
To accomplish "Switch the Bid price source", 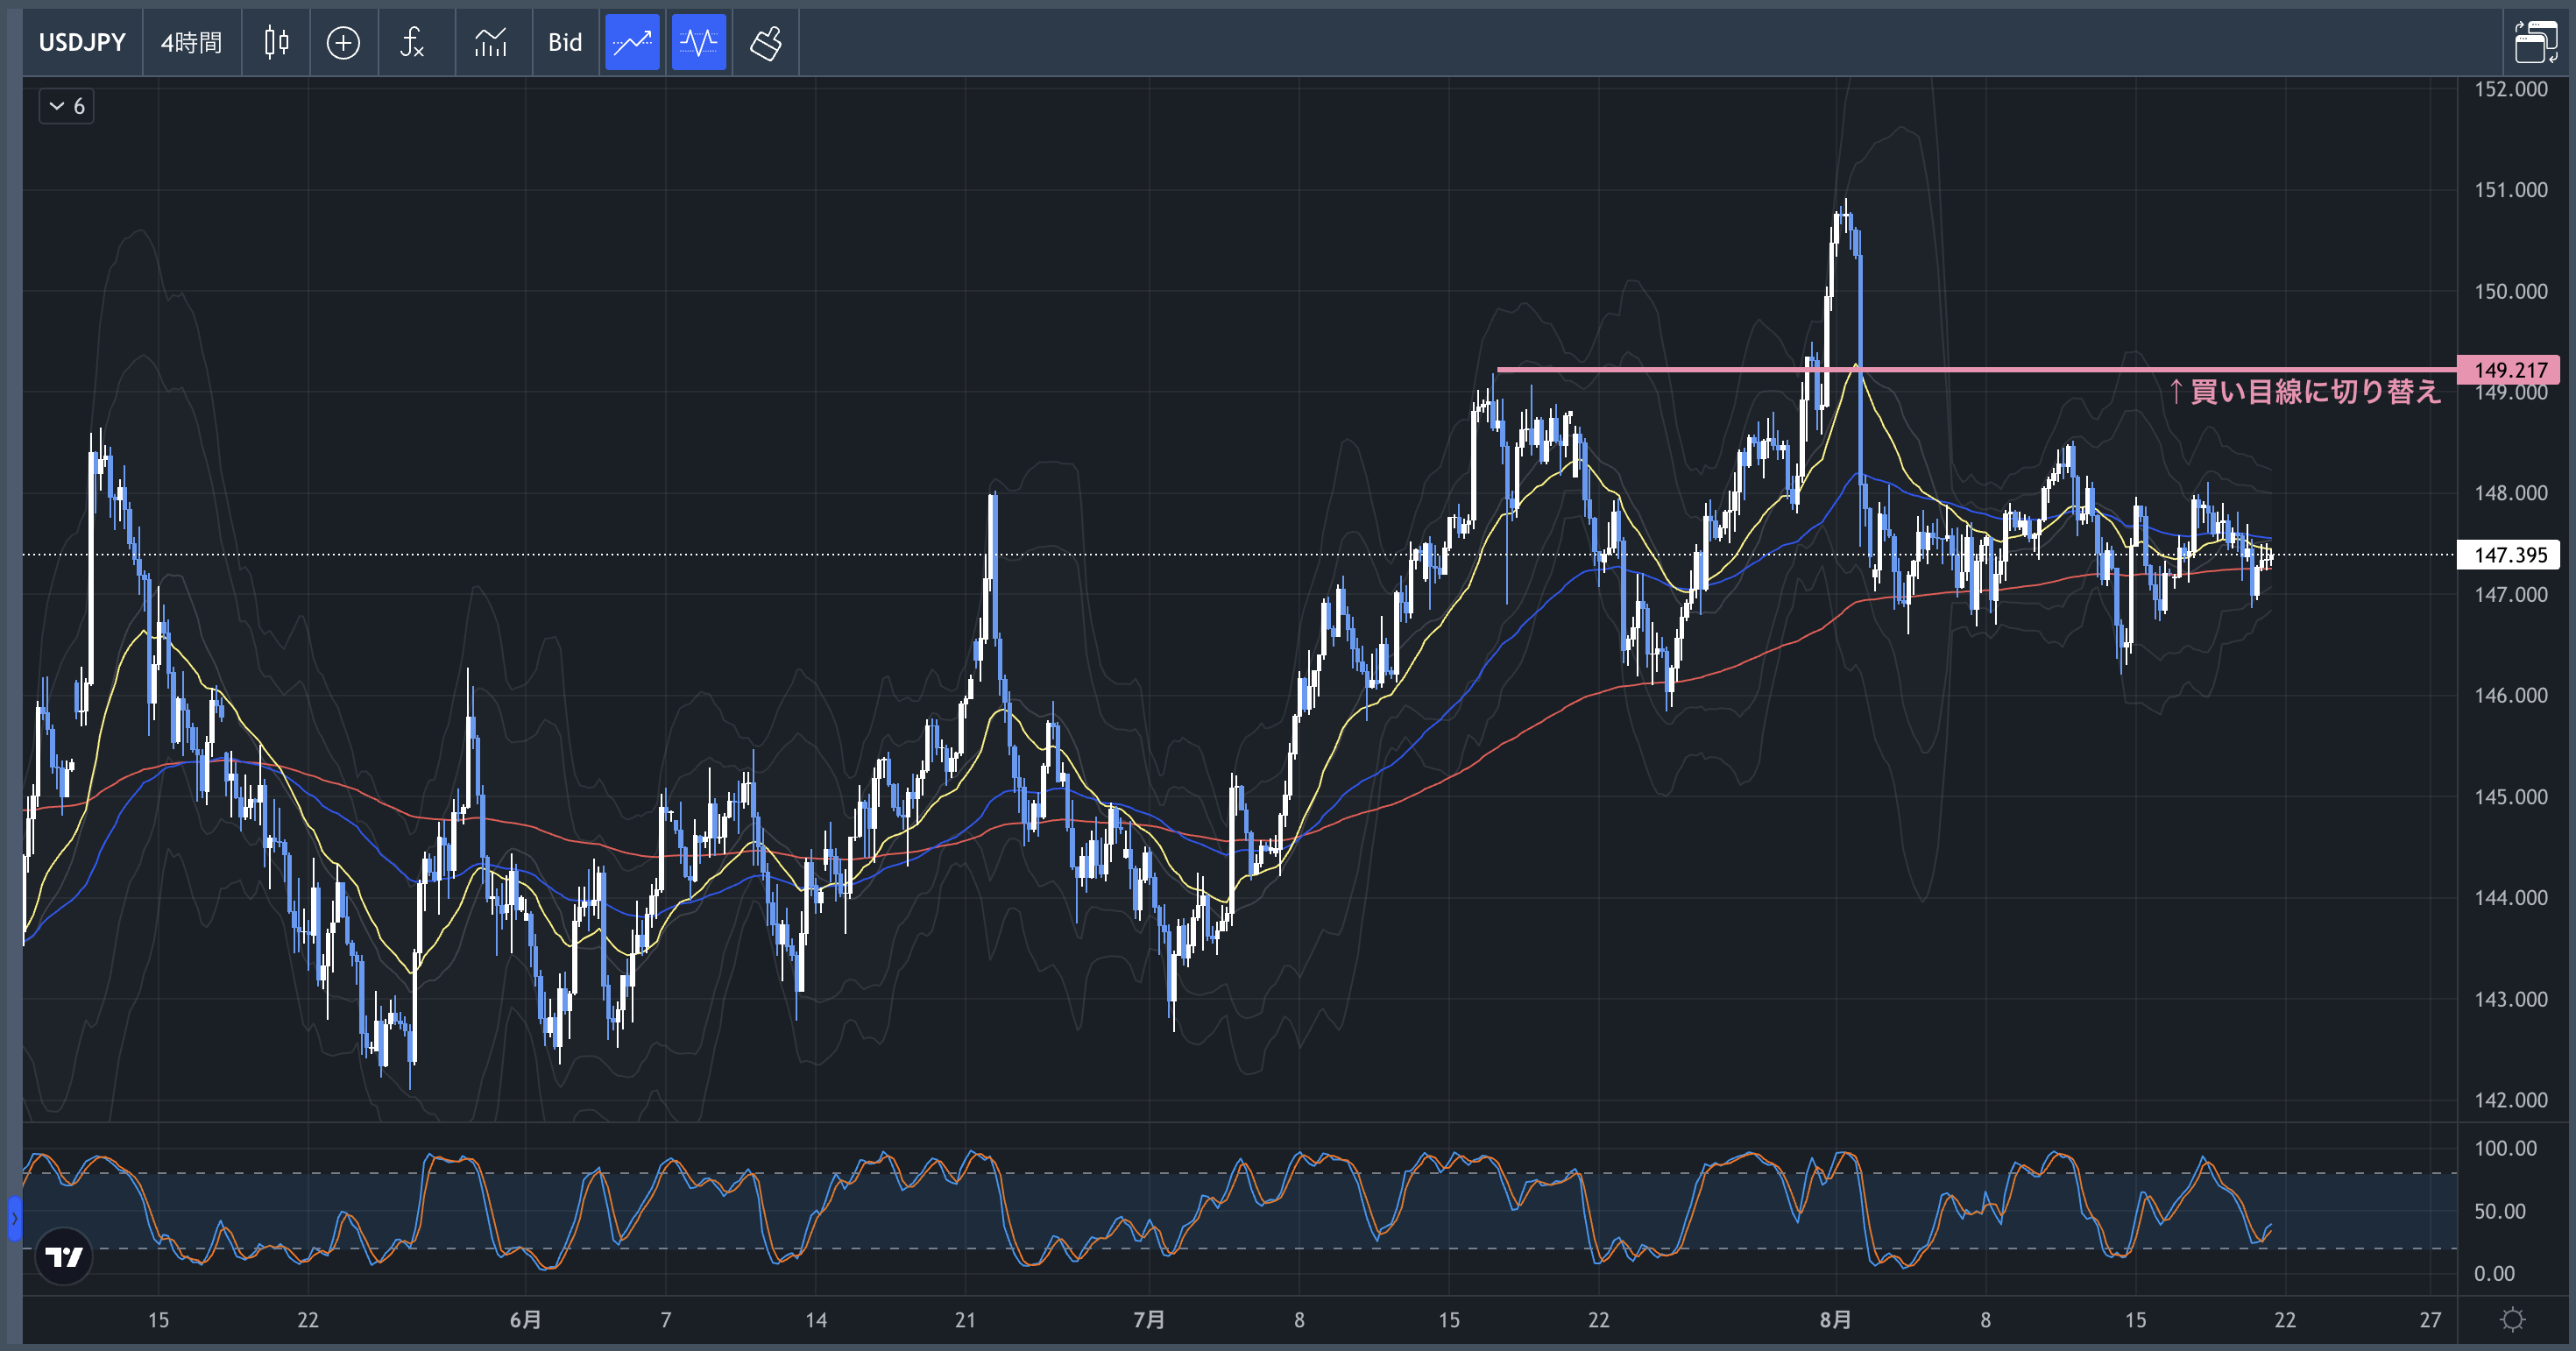I will (x=565, y=42).
